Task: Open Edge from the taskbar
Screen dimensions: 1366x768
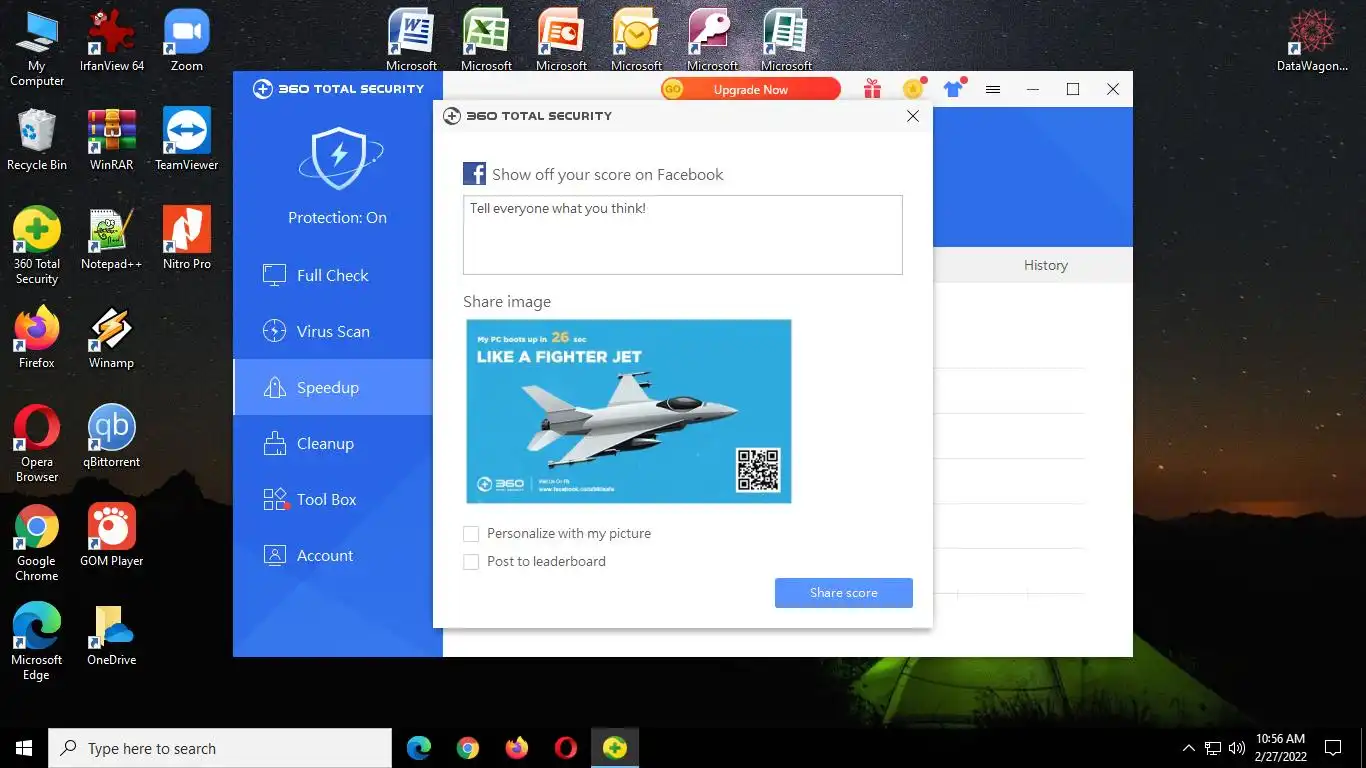Action: (x=419, y=748)
